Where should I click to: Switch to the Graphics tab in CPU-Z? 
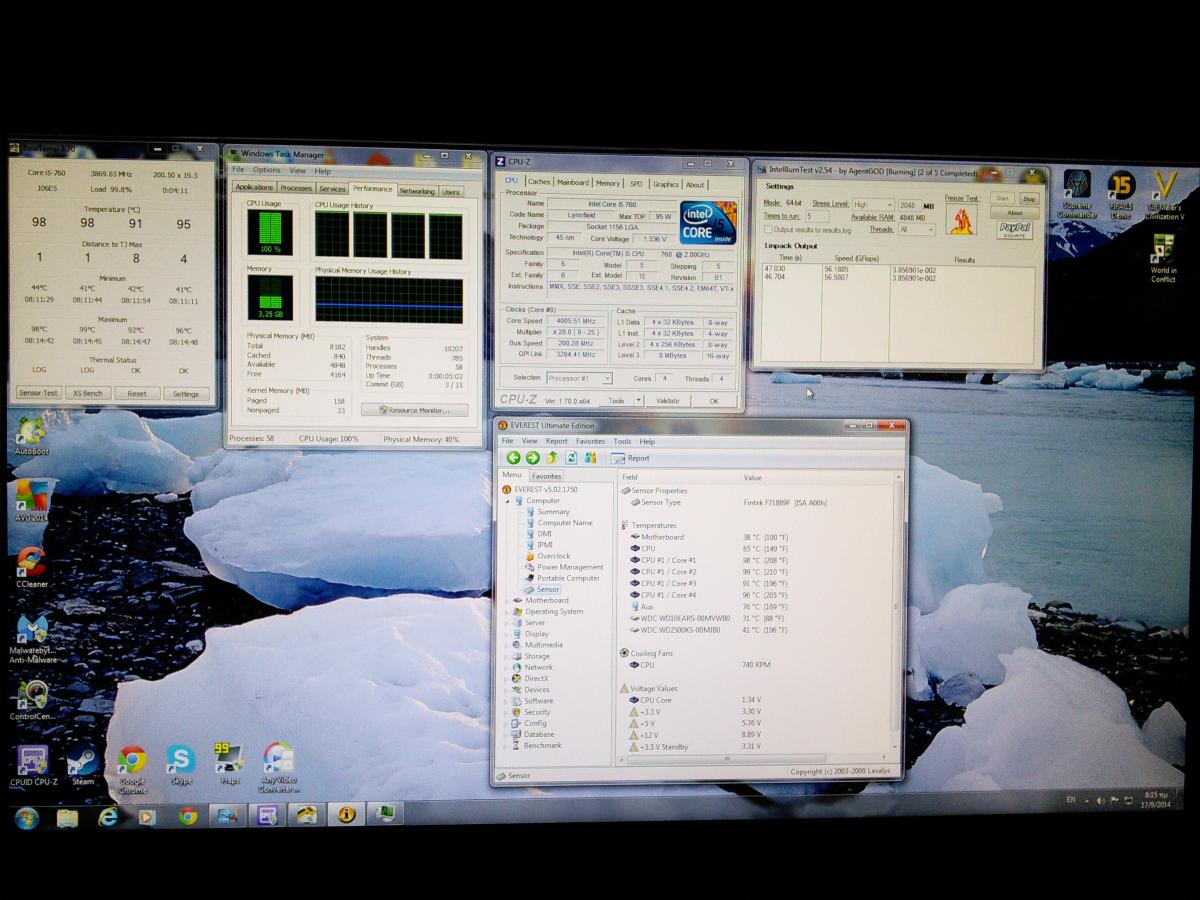coord(665,184)
